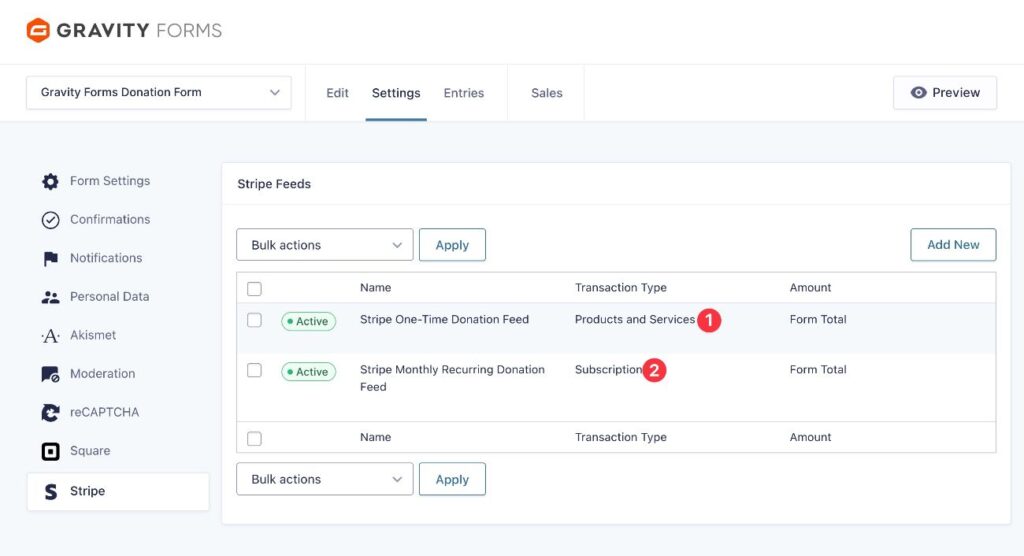Image resolution: width=1024 pixels, height=556 pixels.
Task: Open the Stripe One-Time Donation Feed link
Action: coord(444,319)
